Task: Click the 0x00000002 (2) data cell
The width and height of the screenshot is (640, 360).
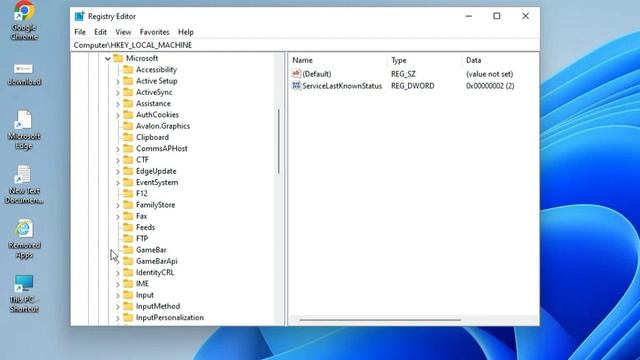Action: pos(490,86)
